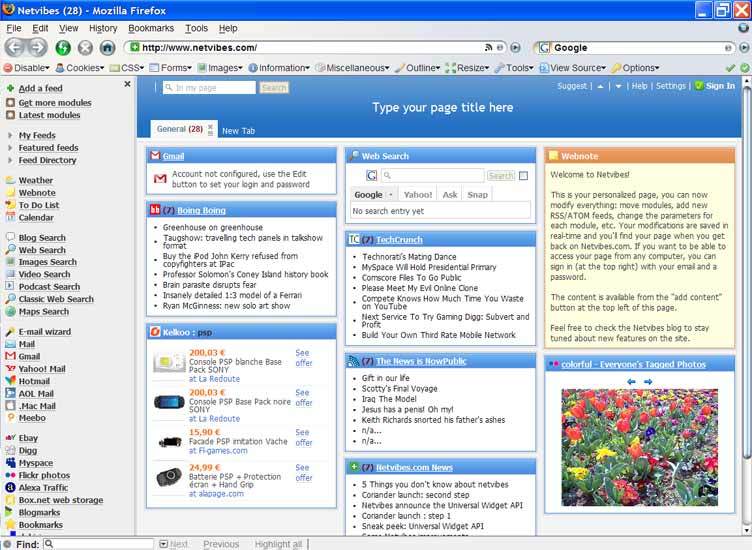Image resolution: width=752 pixels, height=550 pixels.
Task: Click the AOL Mail icon
Action: tap(10, 393)
